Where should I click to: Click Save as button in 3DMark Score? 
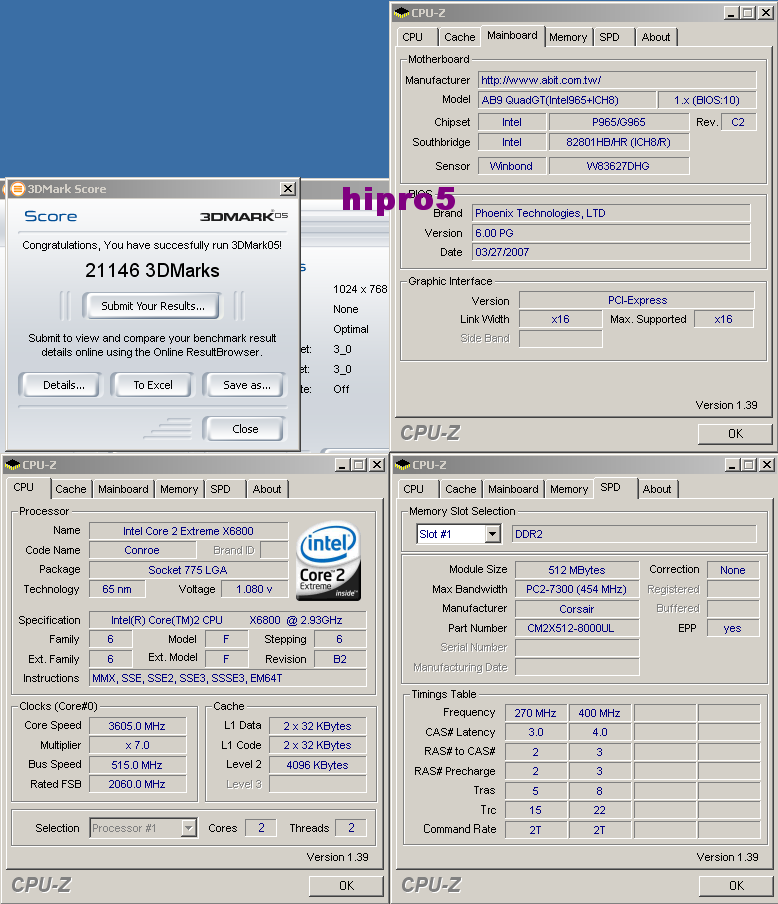point(247,385)
